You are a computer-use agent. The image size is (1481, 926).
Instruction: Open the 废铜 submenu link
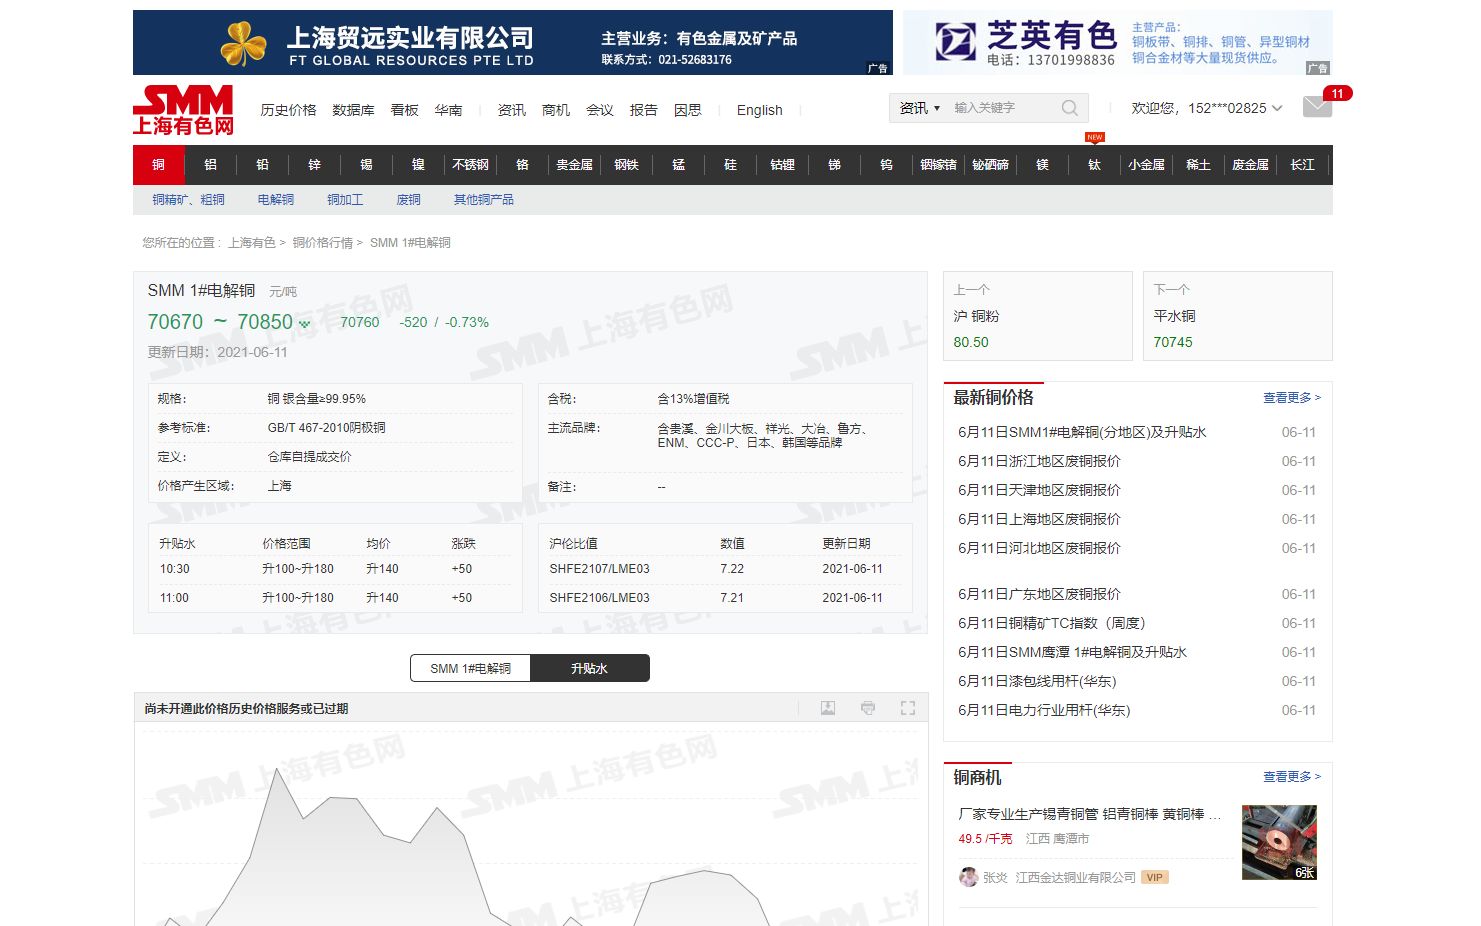point(409,200)
